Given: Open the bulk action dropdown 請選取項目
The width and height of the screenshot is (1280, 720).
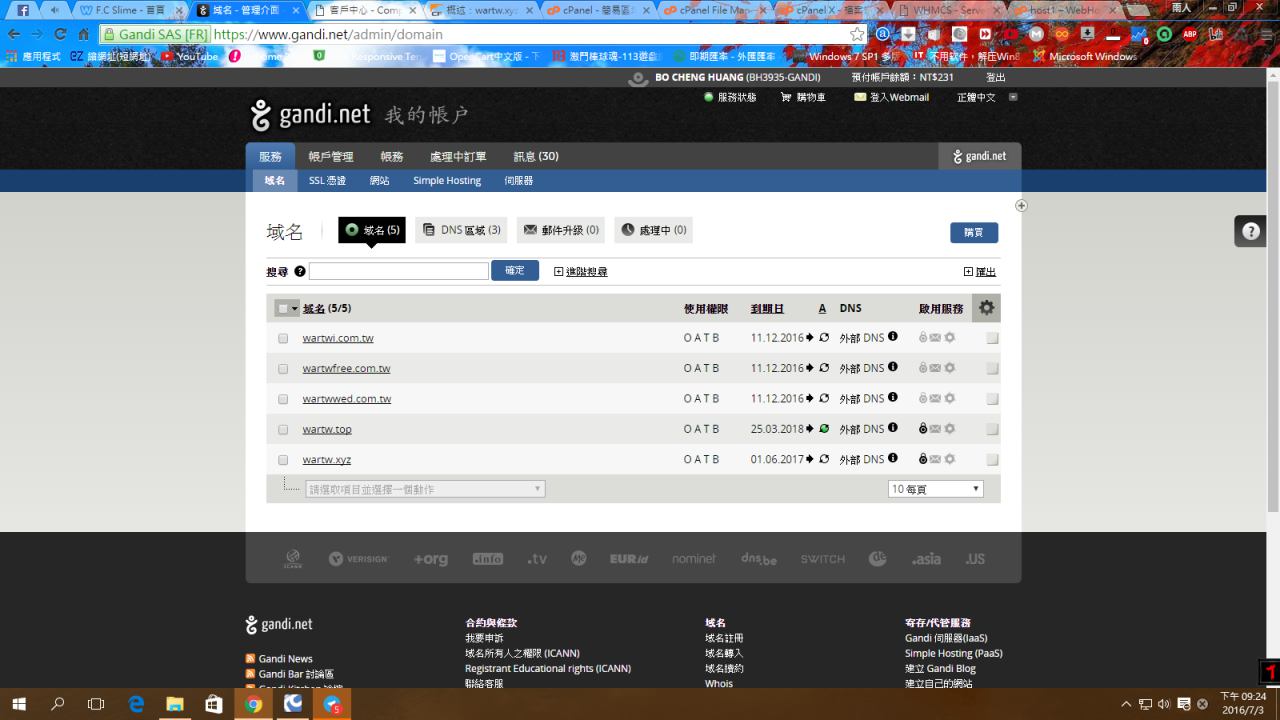Looking at the screenshot, I should [x=425, y=489].
